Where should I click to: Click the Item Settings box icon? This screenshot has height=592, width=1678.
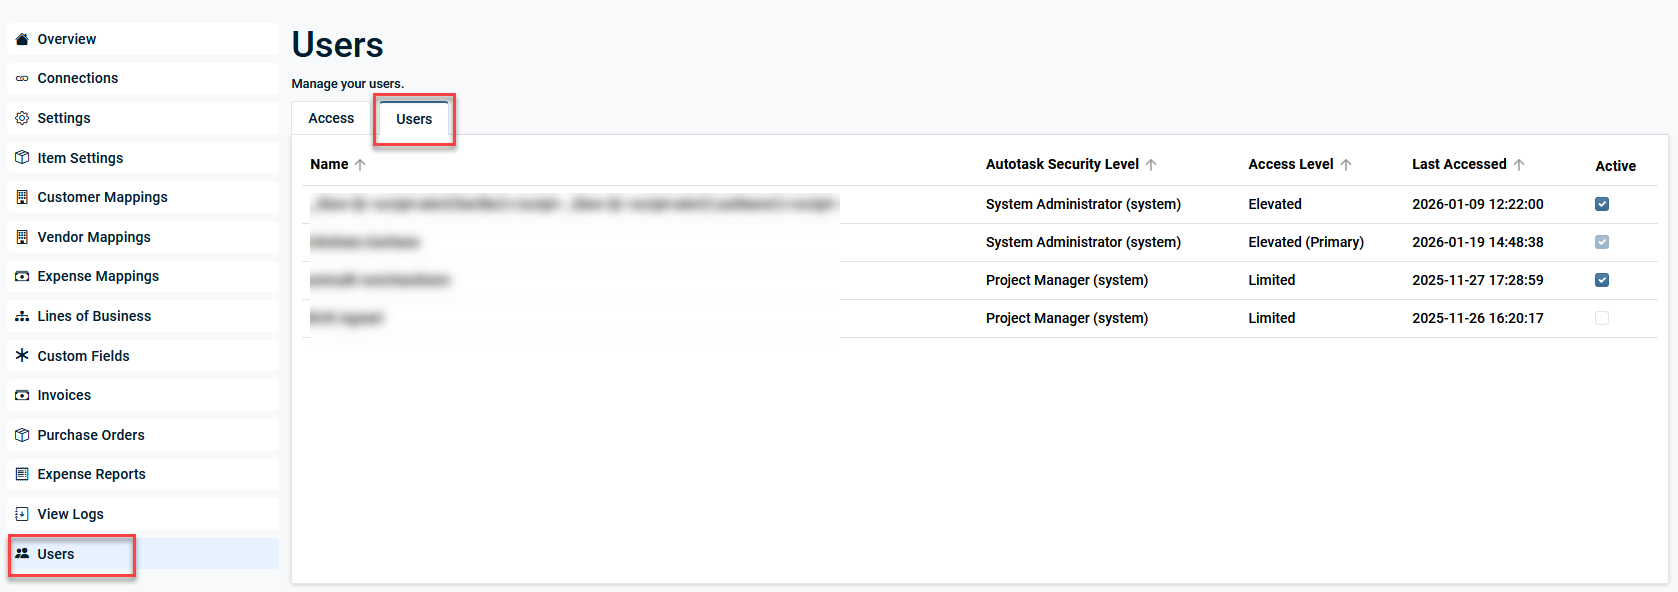pos(22,158)
